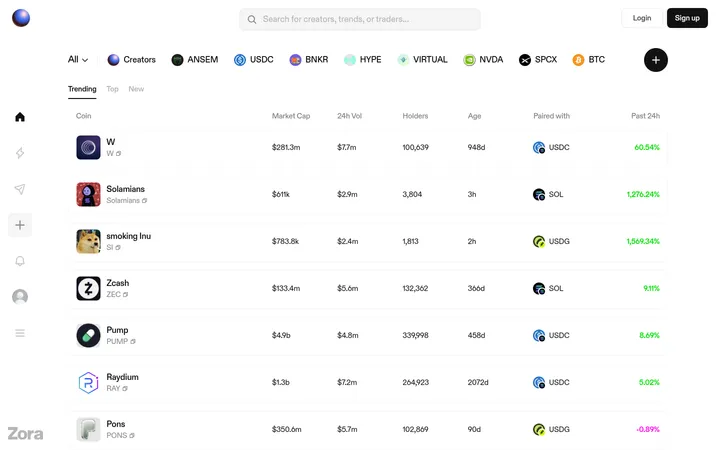Click the Zcash $133.4m market cap

coord(286,288)
